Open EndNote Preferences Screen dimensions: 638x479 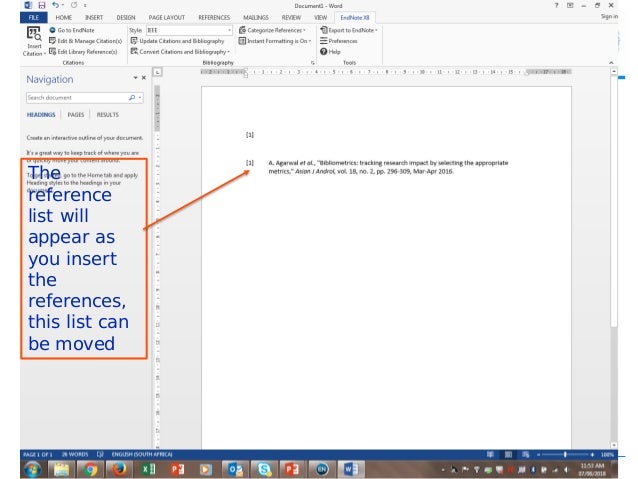(341, 41)
